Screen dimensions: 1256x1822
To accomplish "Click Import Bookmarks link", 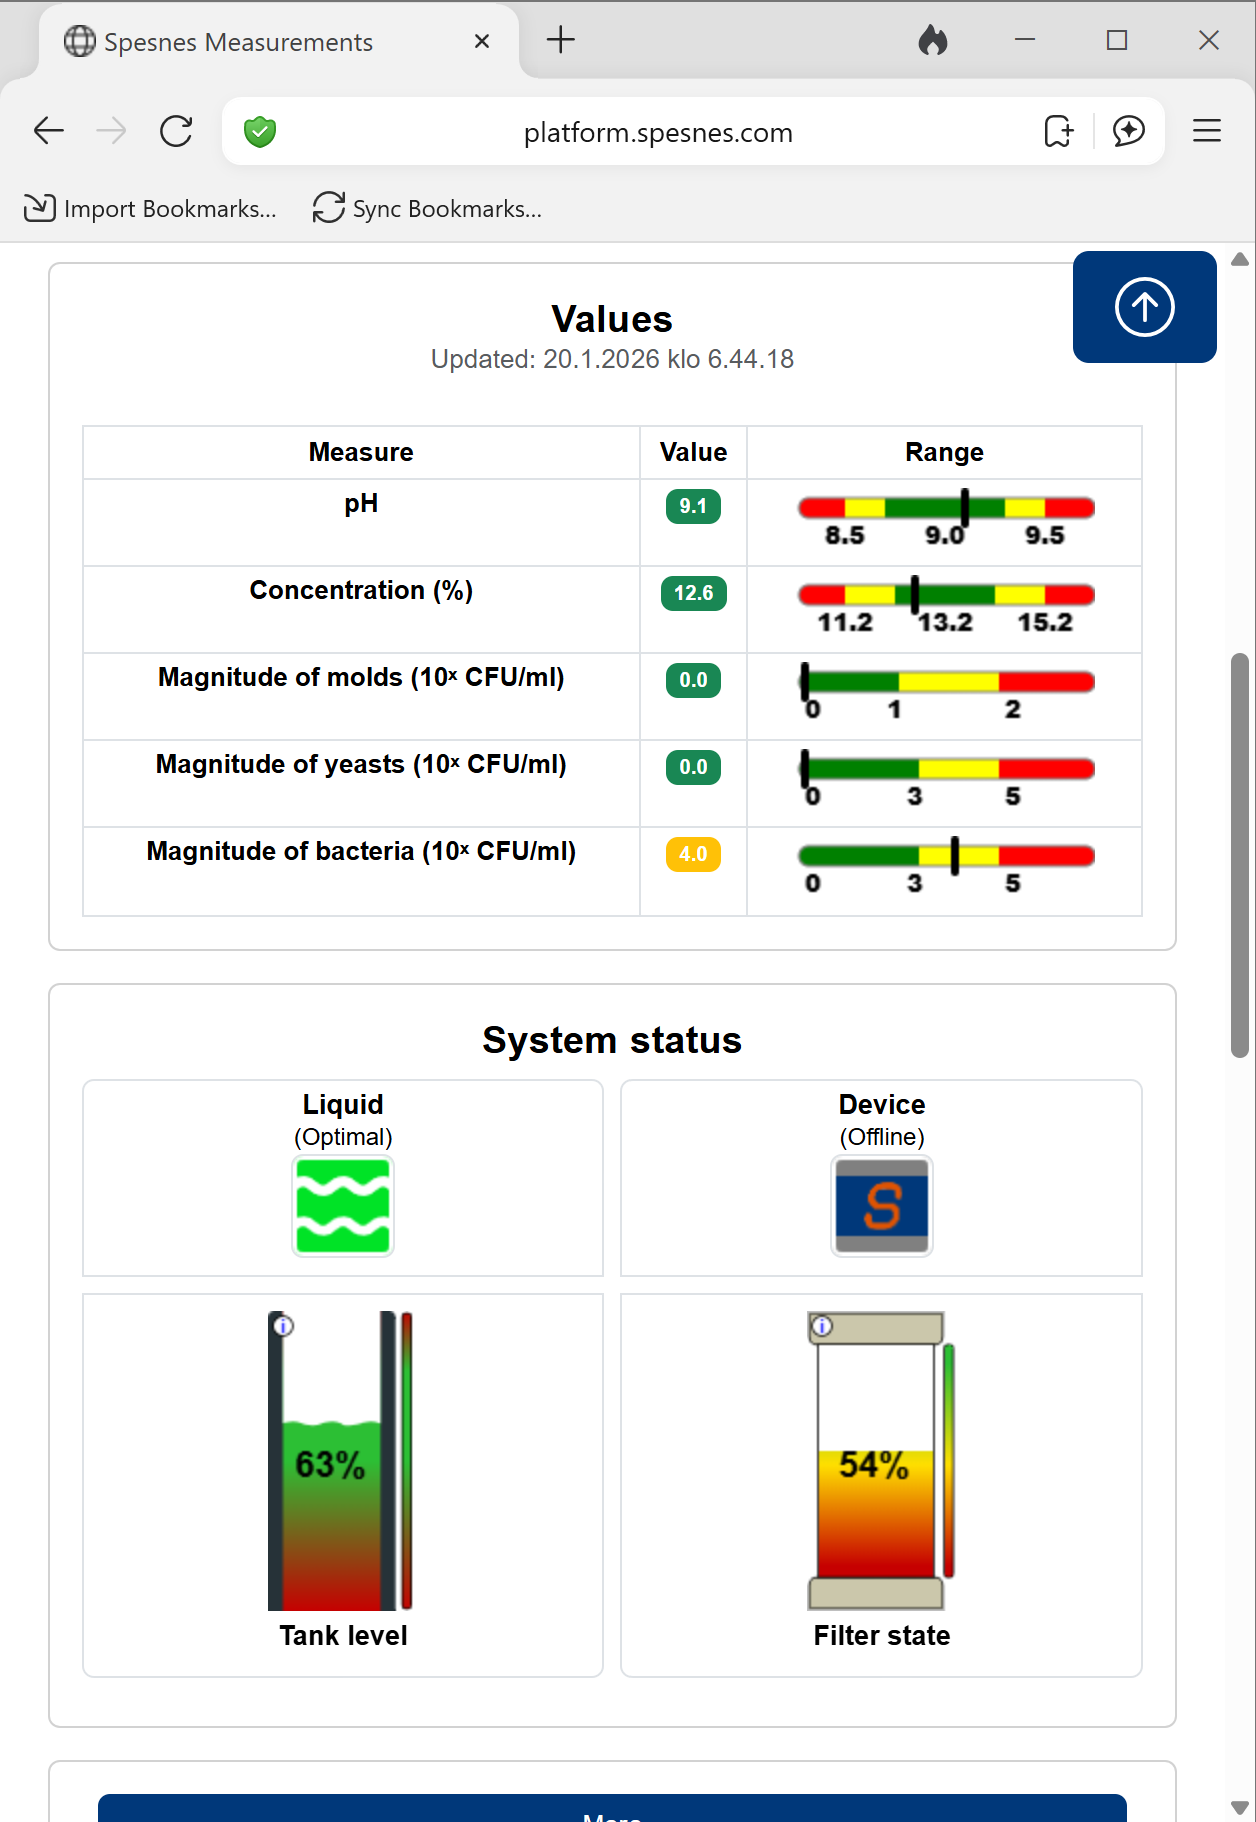I will pyautogui.click(x=150, y=208).
